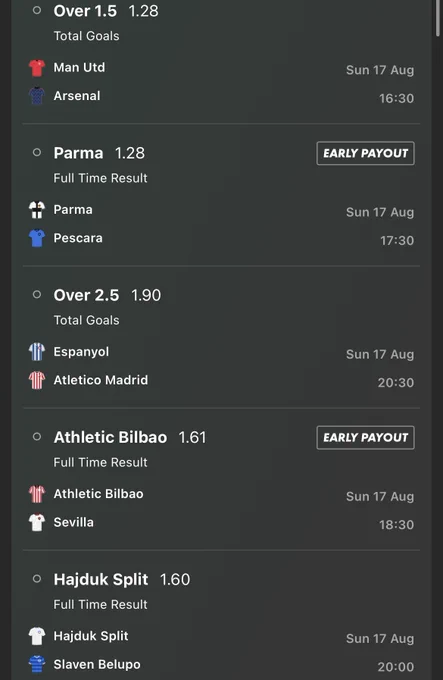Click the Espanyol striped jersey icon
443x680 pixels.
click(37, 352)
